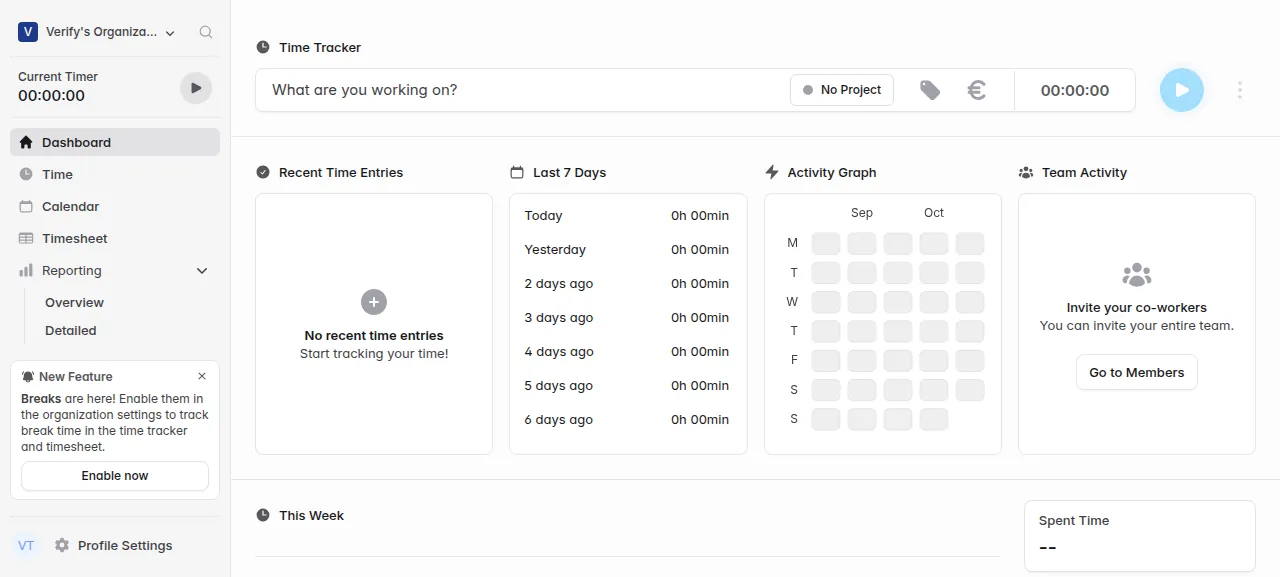Open the organization switcher dropdown
This screenshot has width=1280, height=577.
pyautogui.click(x=97, y=32)
